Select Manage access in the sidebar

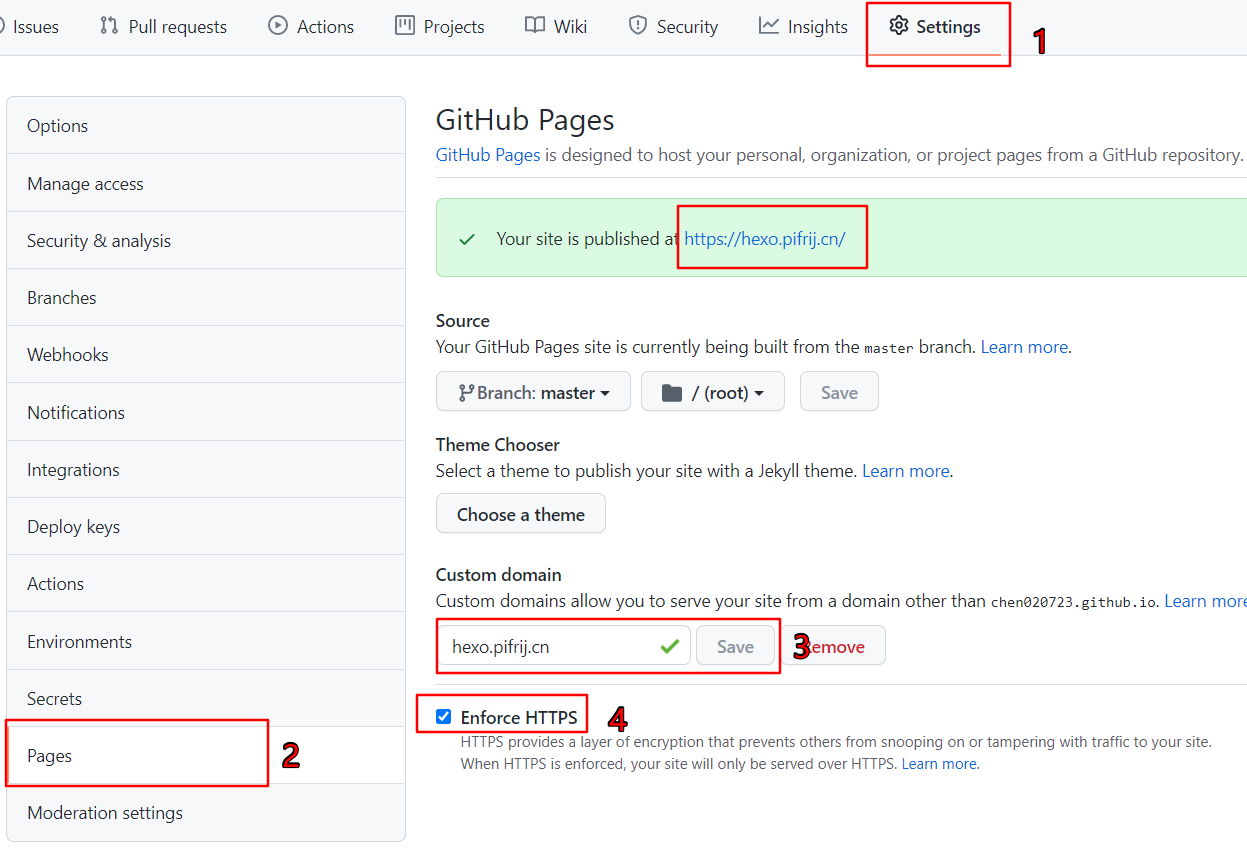tap(206, 183)
